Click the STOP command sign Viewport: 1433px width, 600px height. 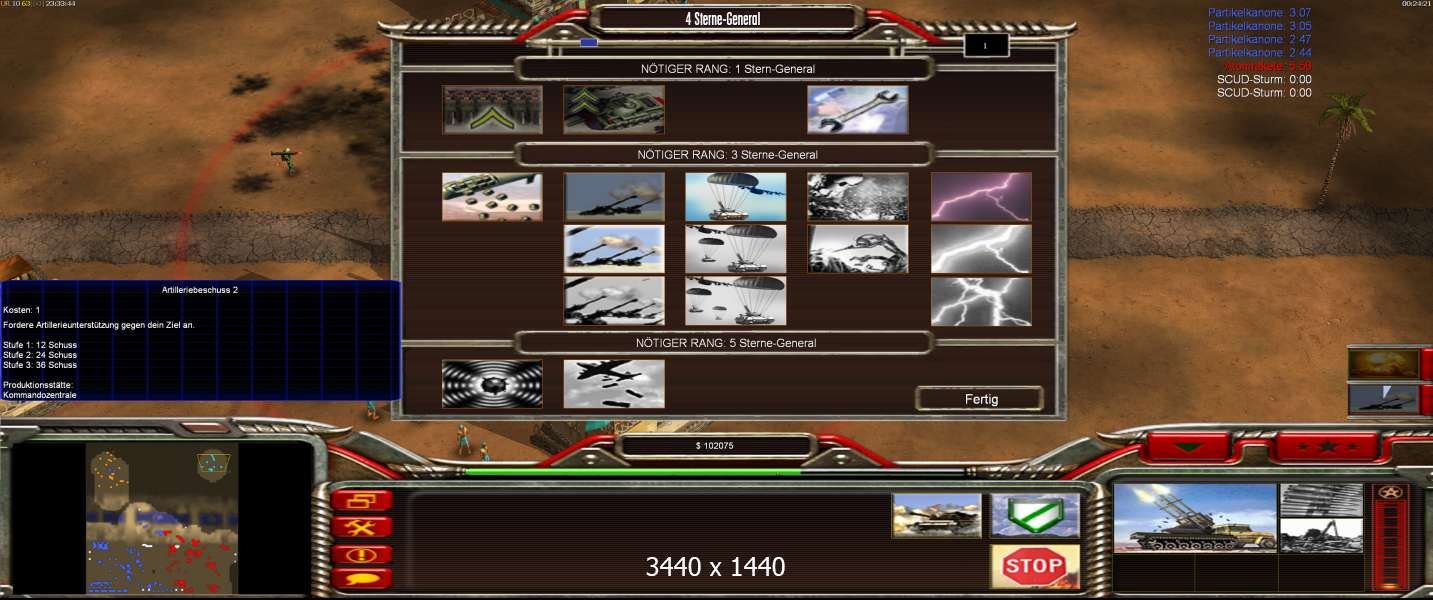1035,567
